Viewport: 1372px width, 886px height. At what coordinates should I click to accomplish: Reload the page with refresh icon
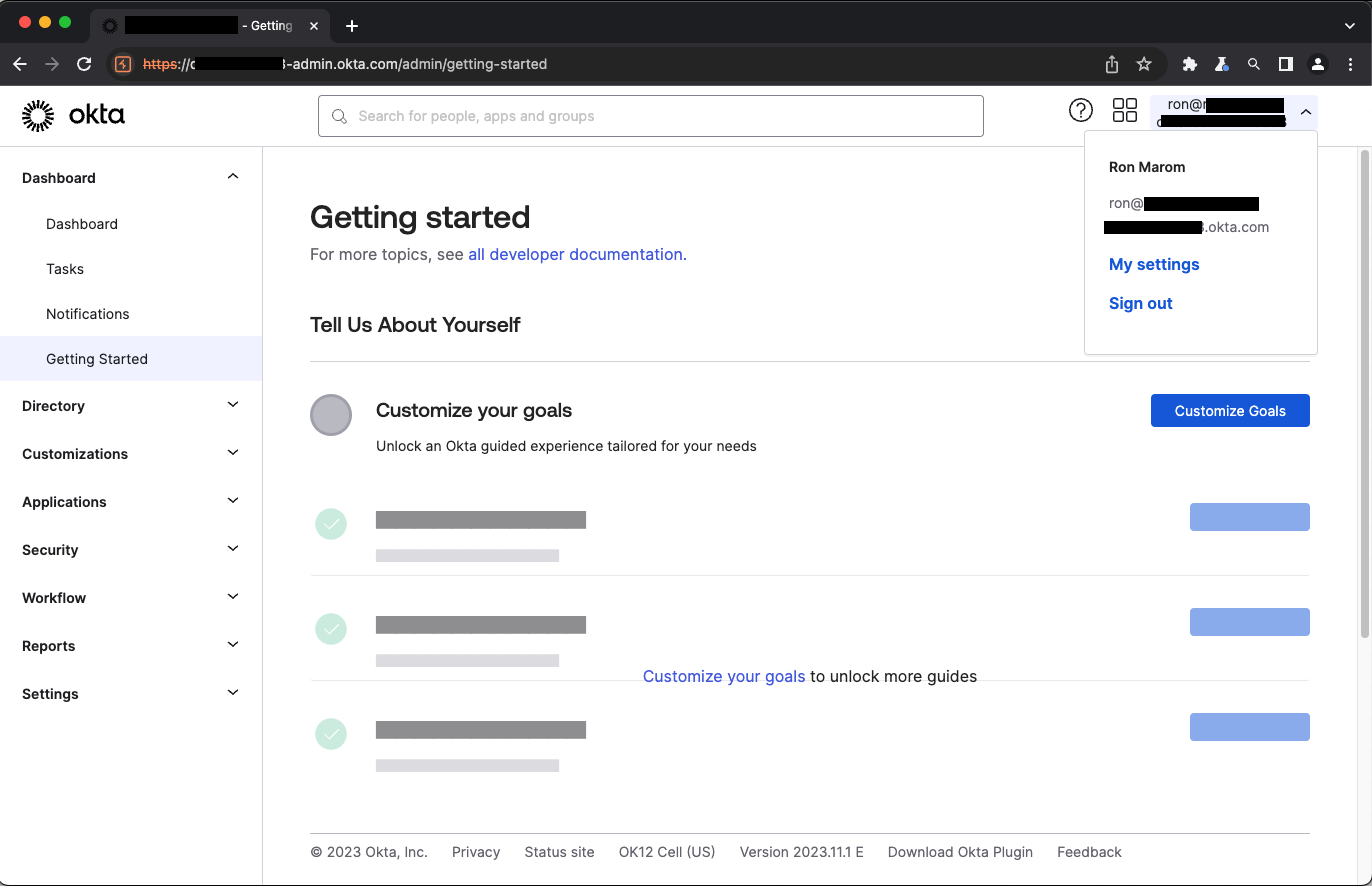84,64
